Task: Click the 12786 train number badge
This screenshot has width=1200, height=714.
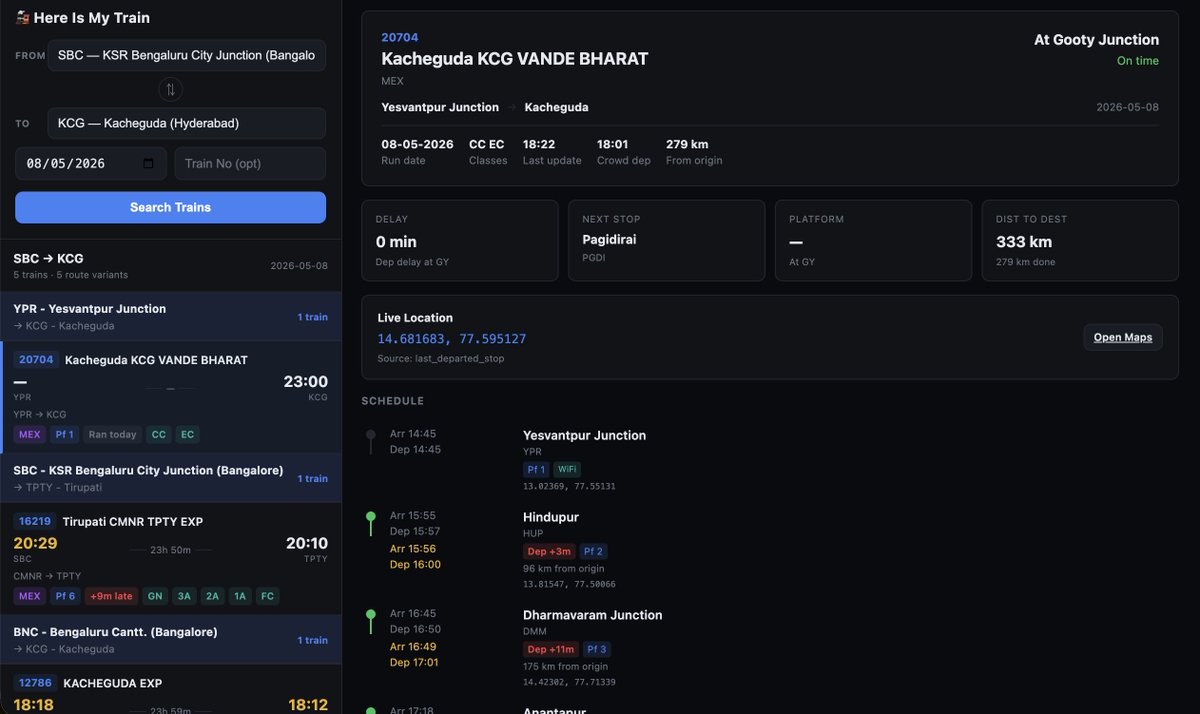Action: (35, 683)
